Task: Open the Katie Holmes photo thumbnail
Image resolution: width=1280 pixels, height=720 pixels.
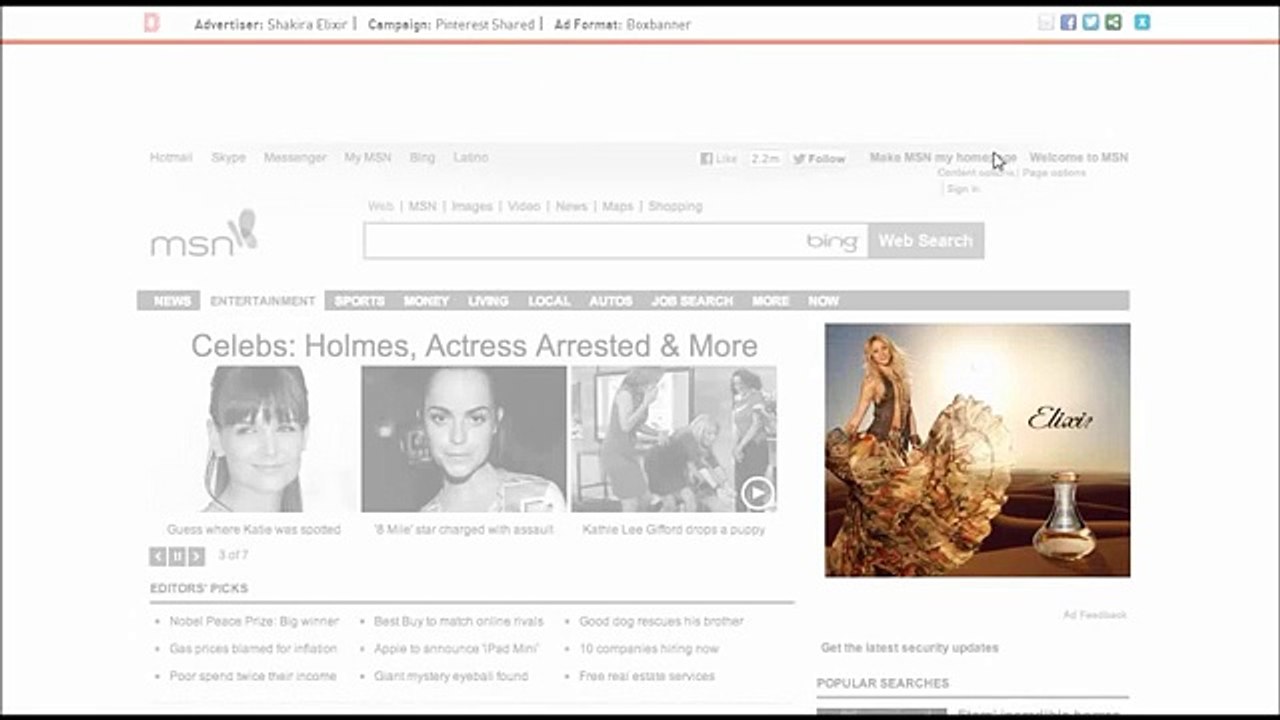Action: pos(254,439)
